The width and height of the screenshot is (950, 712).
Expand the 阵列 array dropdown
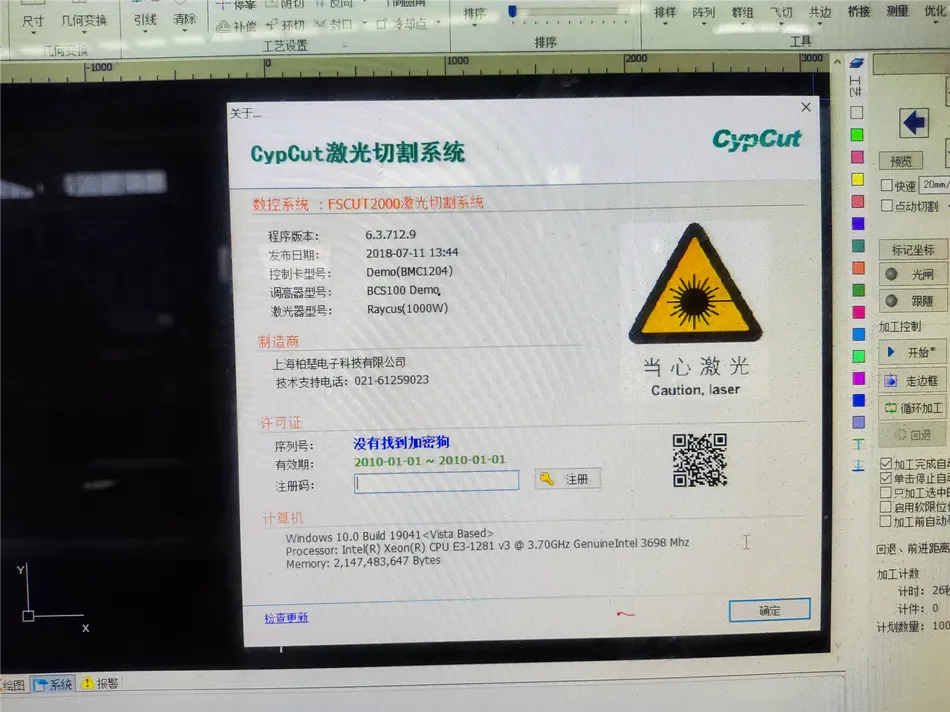tap(704, 13)
